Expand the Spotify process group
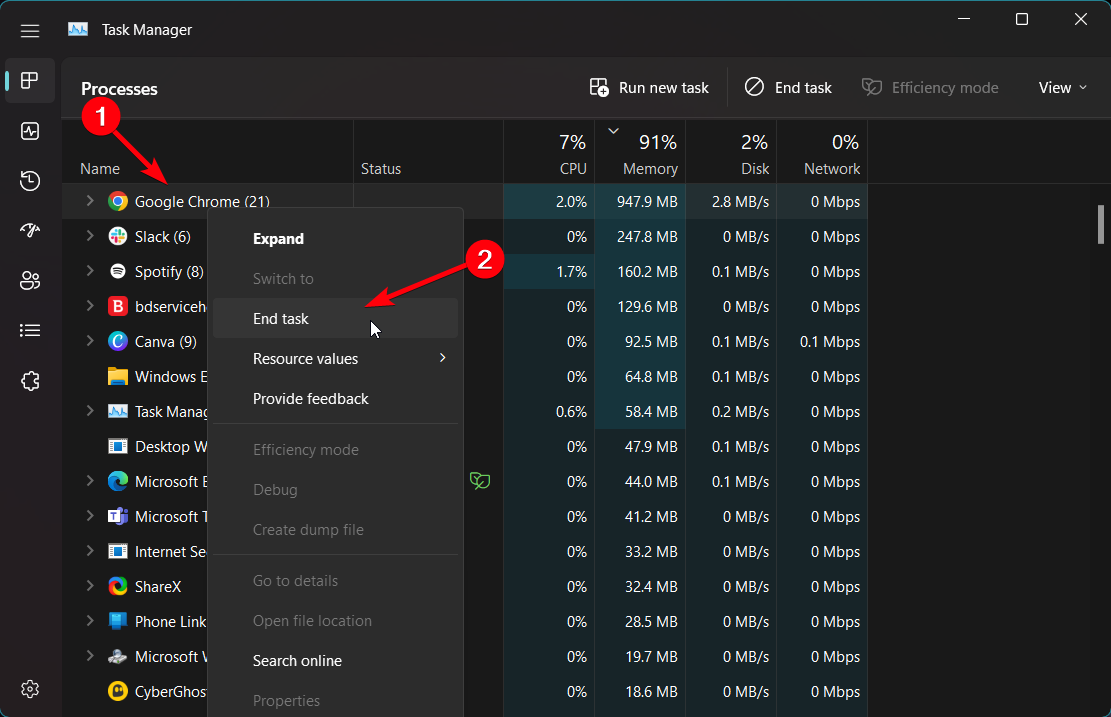Viewport: 1111px width, 717px height. (x=89, y=271)
